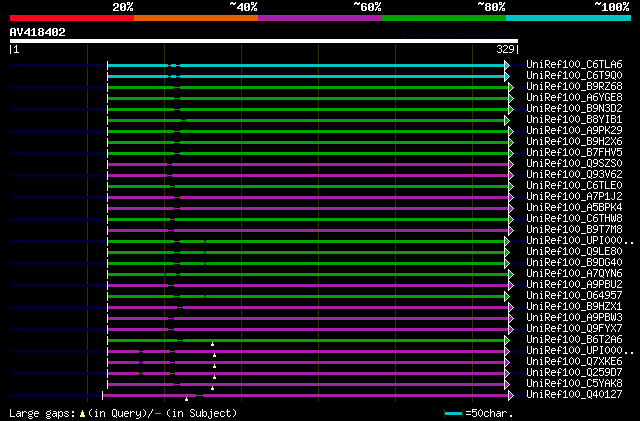The width and height of the screenshot is (640, 421).
Task: Select the UniRef100_Q9LE80 hit label
Action: [x=573, y=251]
